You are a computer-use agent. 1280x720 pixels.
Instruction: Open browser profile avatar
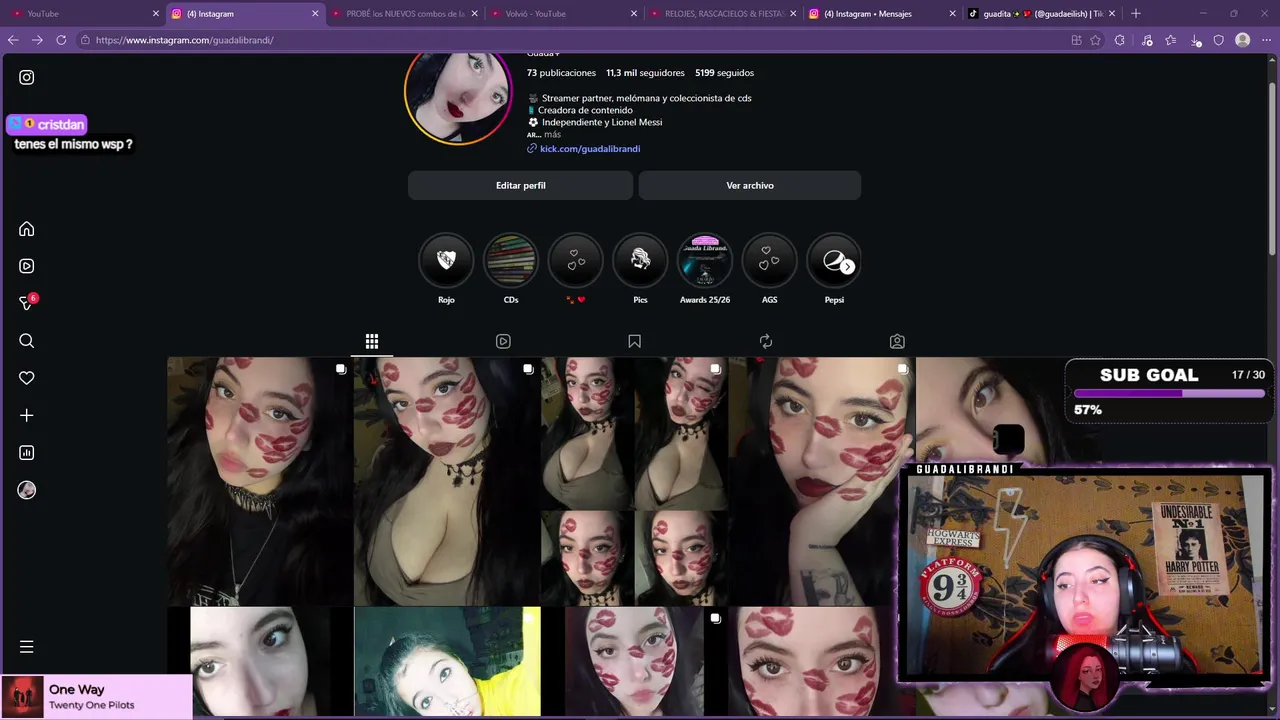pyautogui.click(x=1243, y=40)
